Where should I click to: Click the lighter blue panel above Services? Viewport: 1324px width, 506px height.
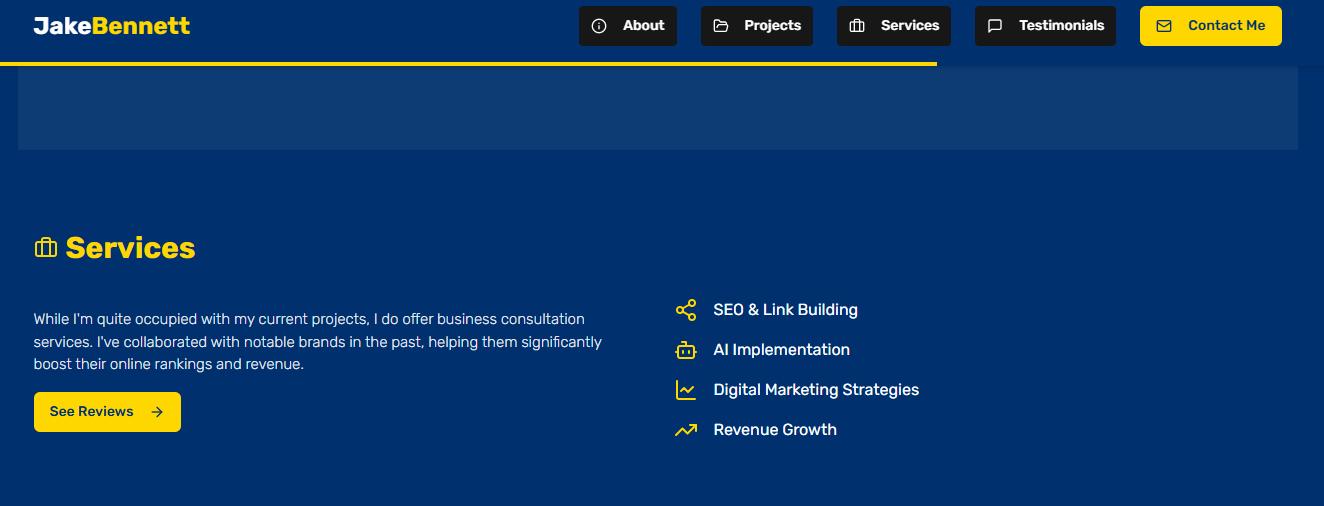[657, 109]
